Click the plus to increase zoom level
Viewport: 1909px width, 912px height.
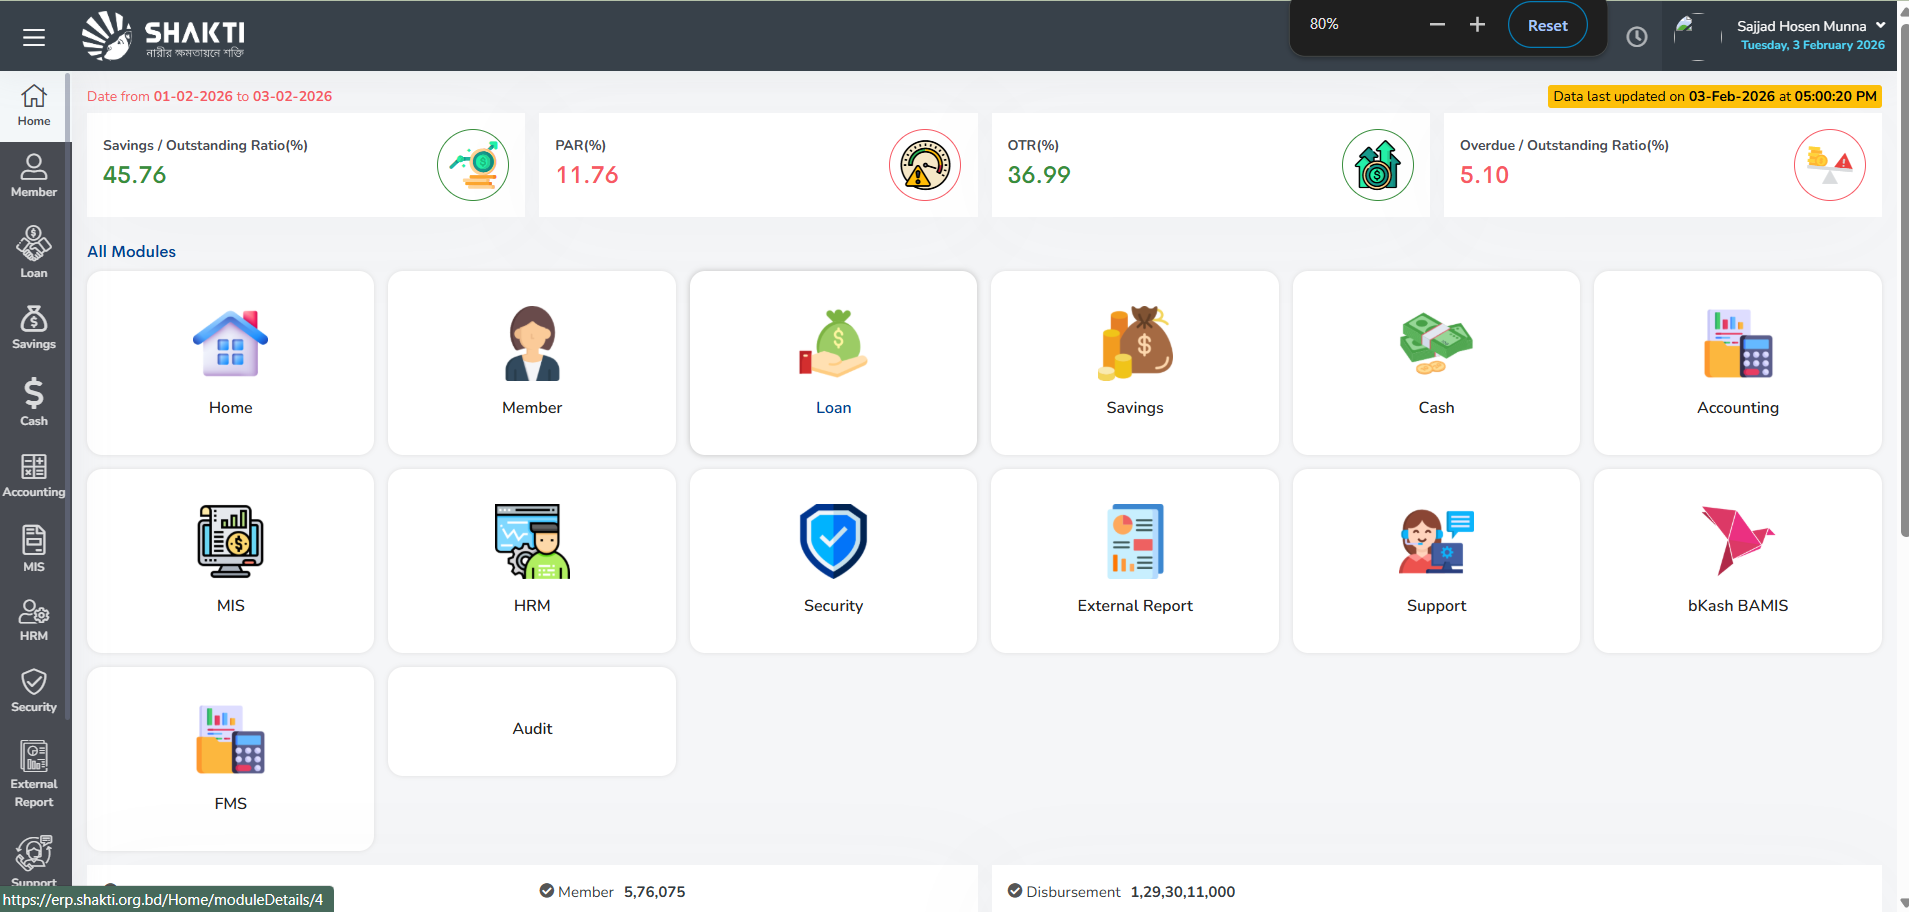coord(1477,24)
